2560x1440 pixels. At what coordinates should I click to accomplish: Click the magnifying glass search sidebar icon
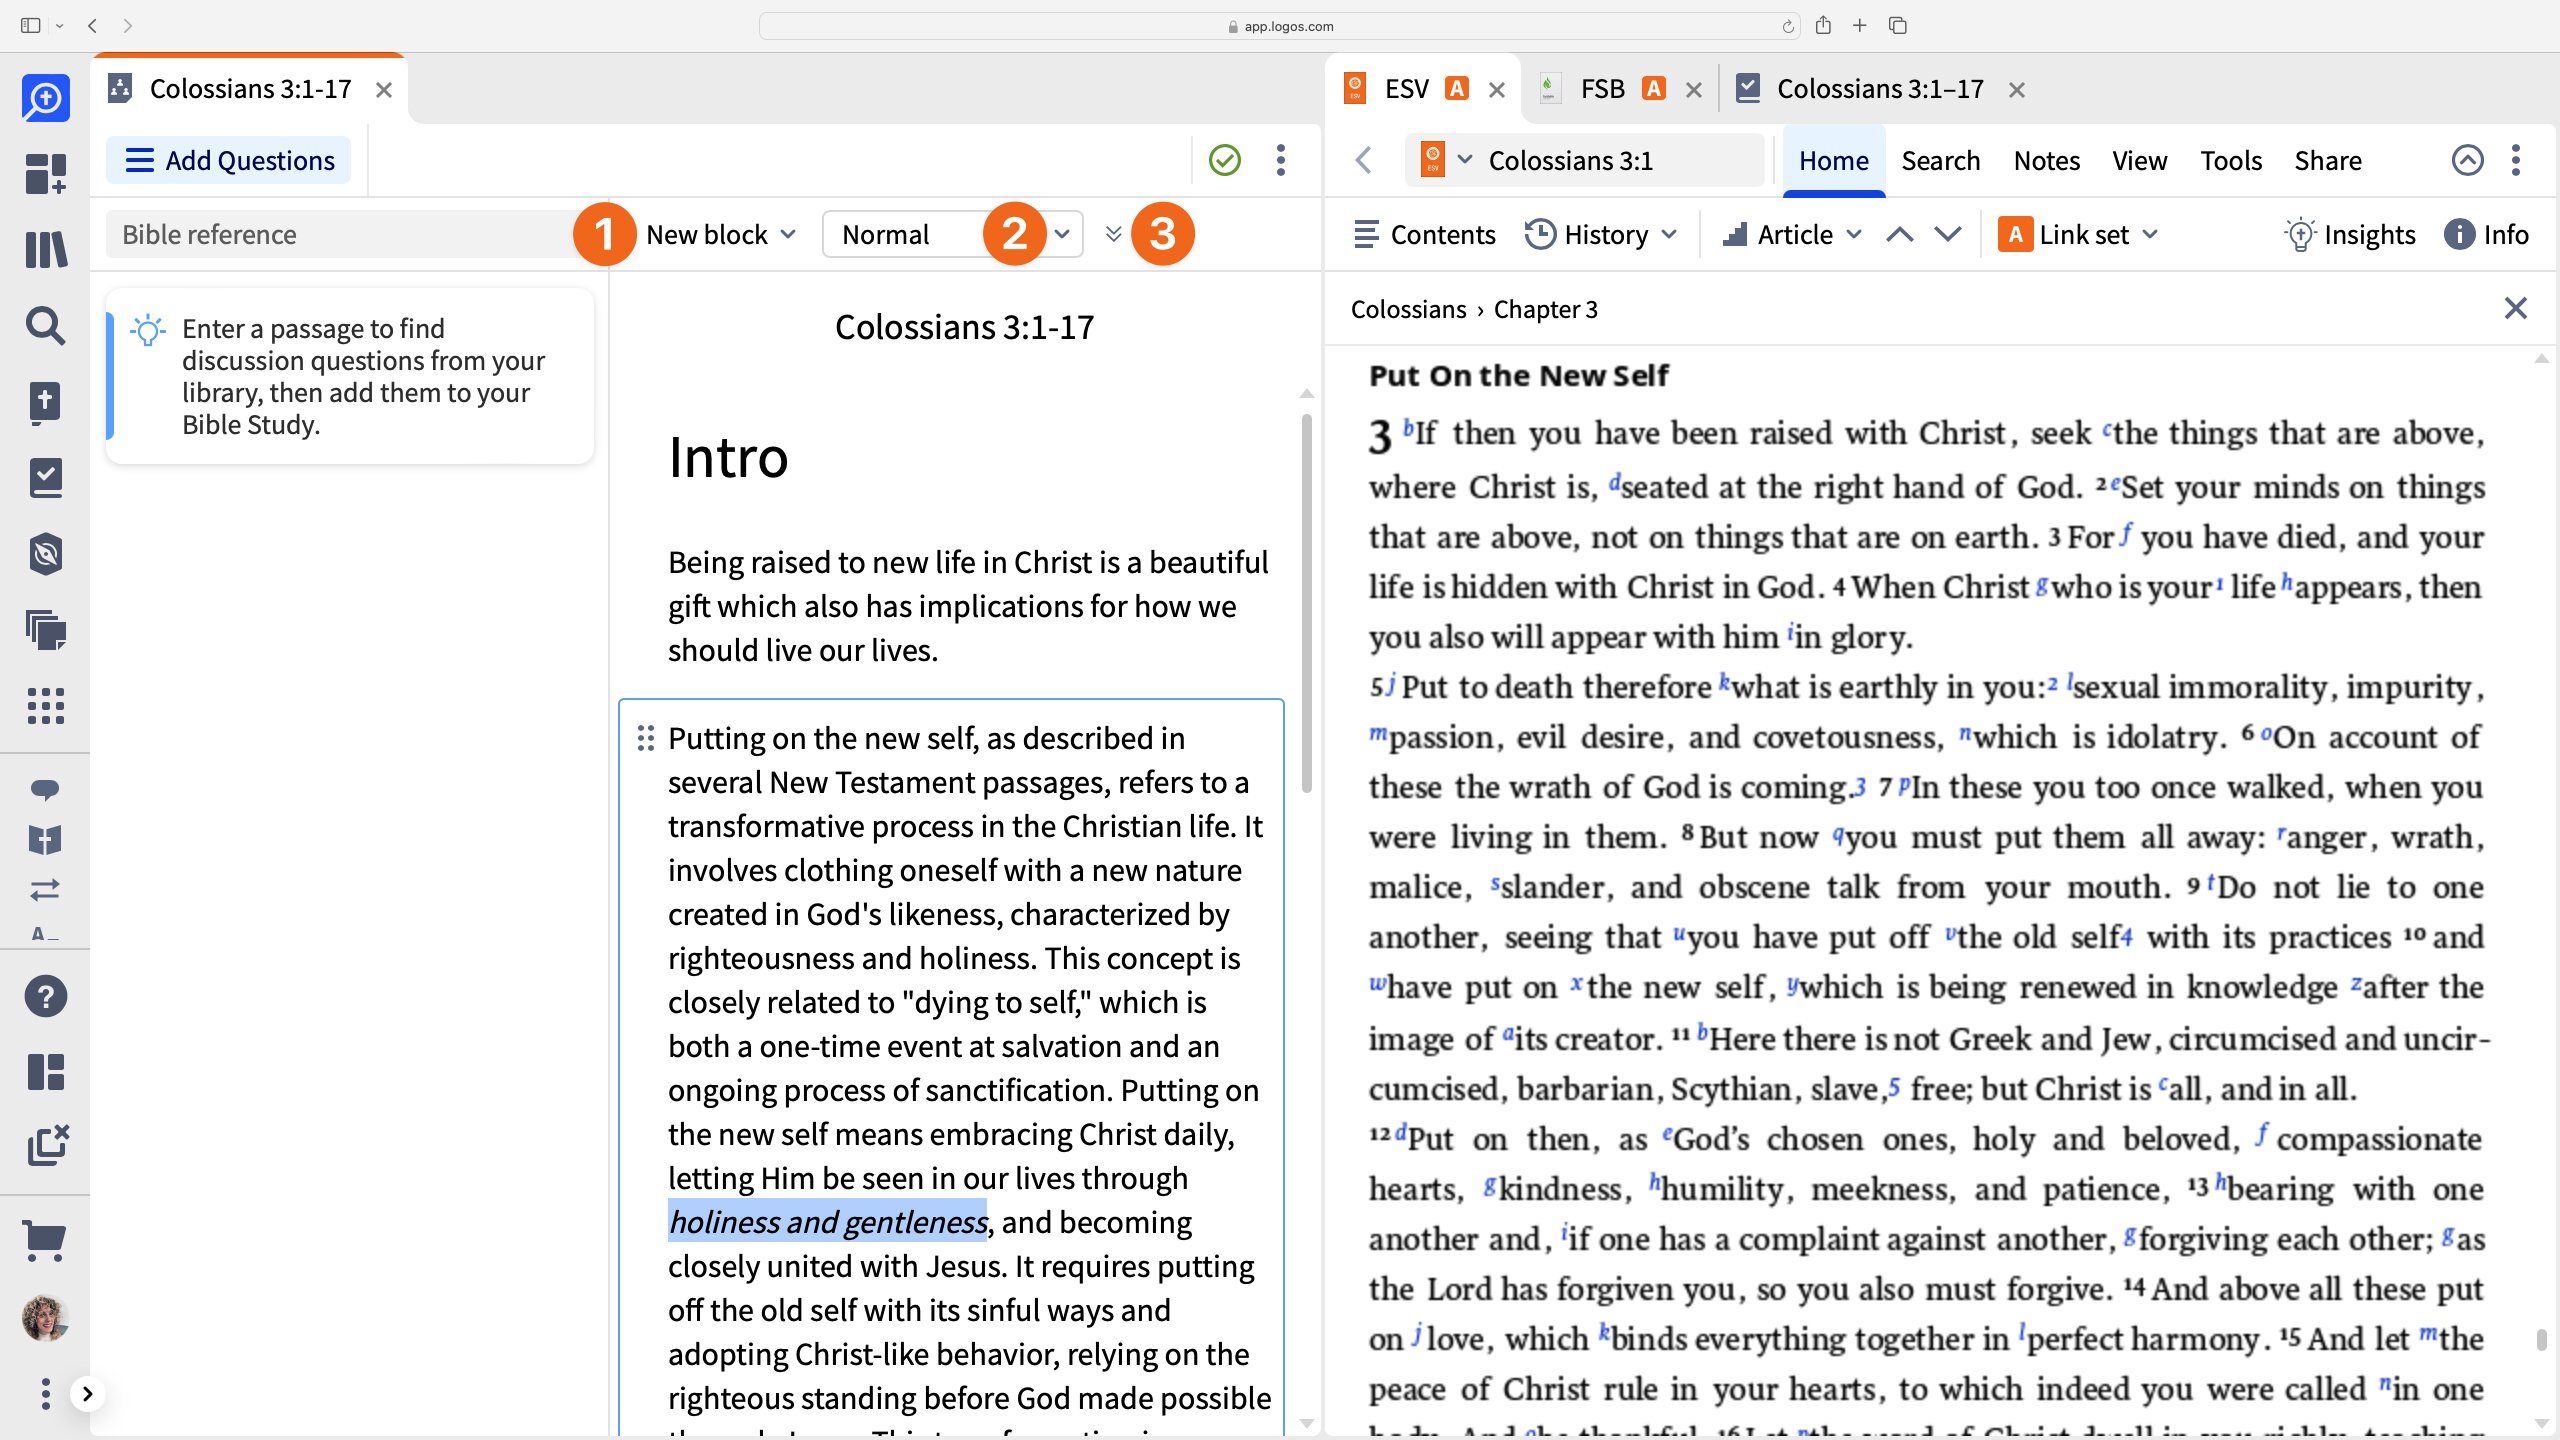click(x=45, y=326)
